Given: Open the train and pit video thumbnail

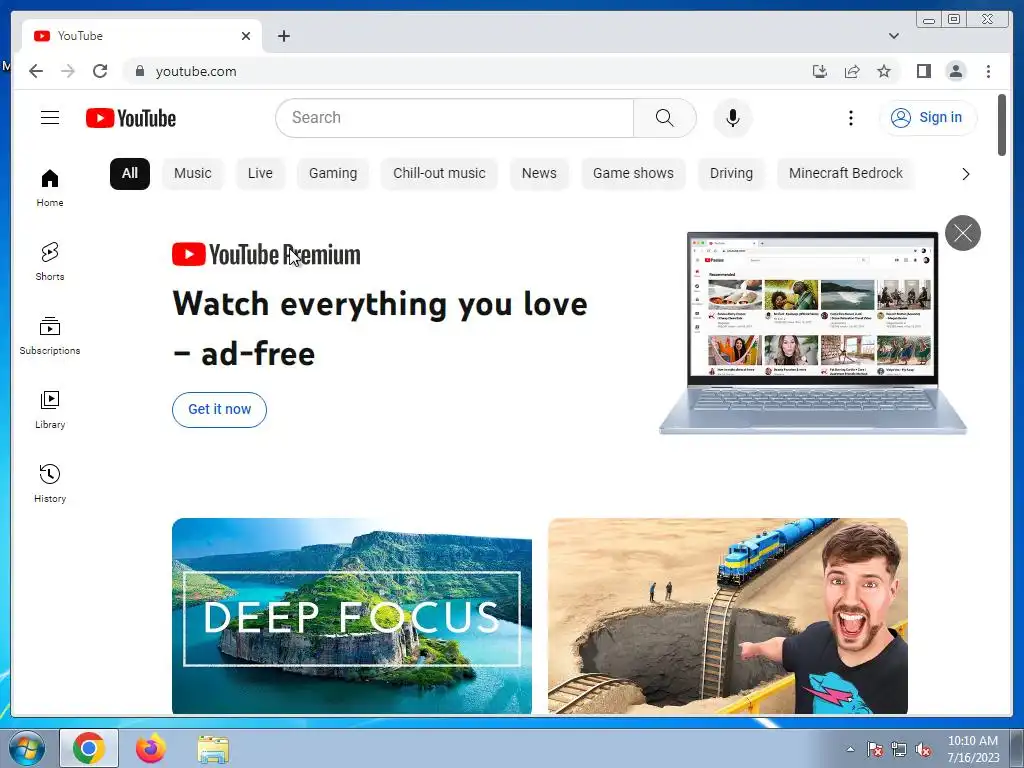Looking at the screenshot, I should pyautogui.click(x=728, y=616).
